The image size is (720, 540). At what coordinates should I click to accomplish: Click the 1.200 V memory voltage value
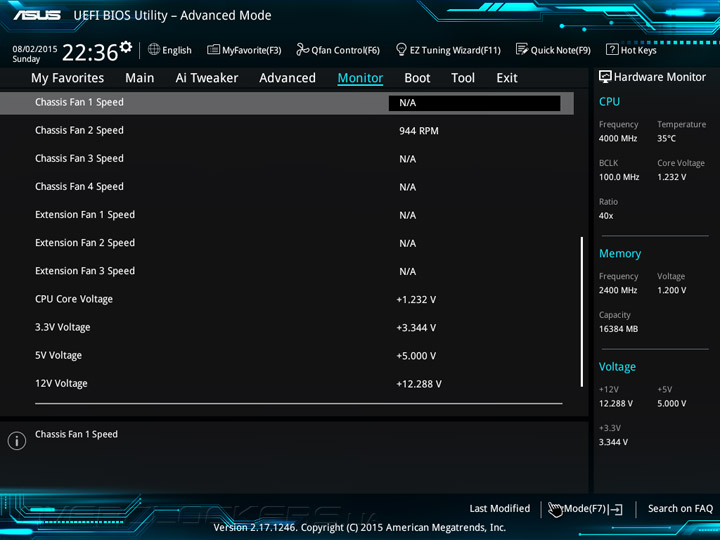[x=672, y=290]
